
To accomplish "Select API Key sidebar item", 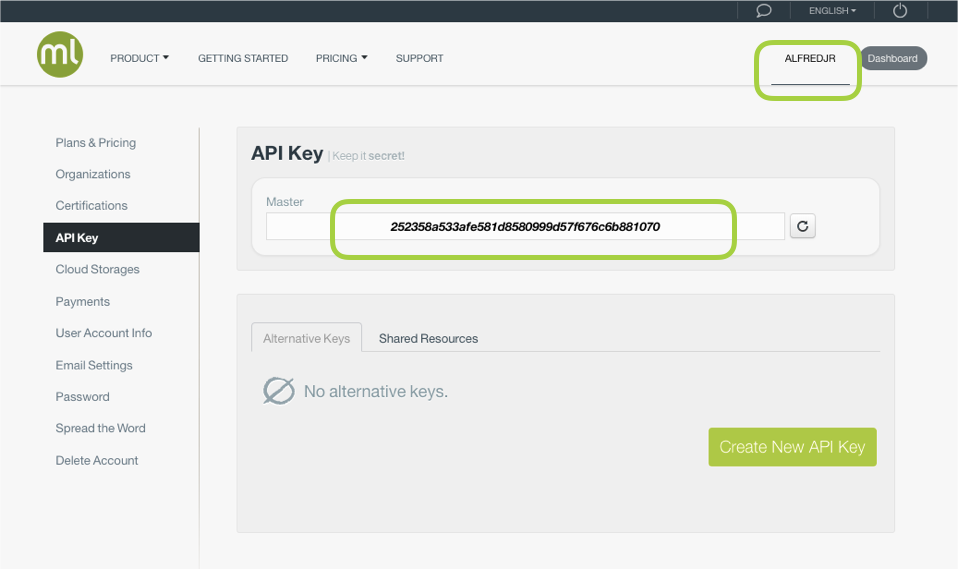I will 121,237.
